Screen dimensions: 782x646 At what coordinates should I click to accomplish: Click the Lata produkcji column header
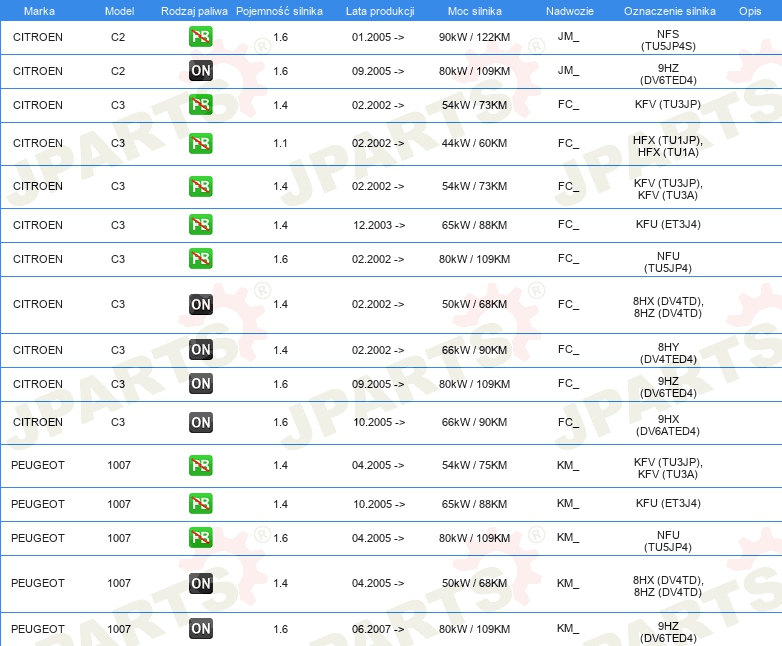[380, 11]
